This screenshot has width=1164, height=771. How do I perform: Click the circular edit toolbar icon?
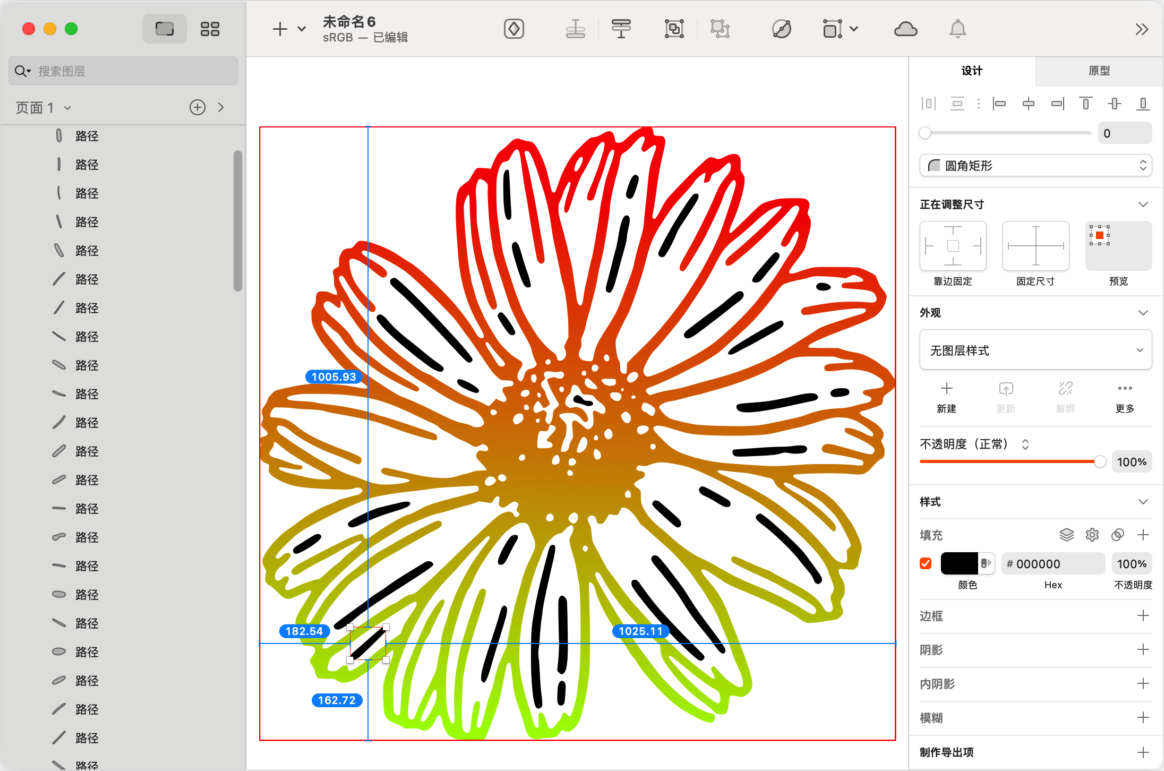click(x=781, y=29)
